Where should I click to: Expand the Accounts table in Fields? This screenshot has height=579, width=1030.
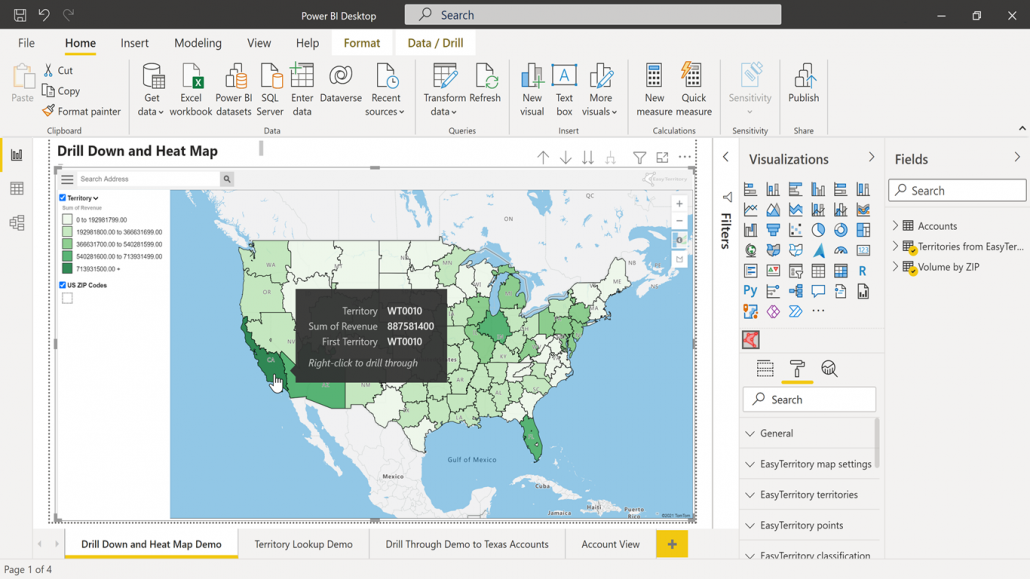(x=895, y=225)
